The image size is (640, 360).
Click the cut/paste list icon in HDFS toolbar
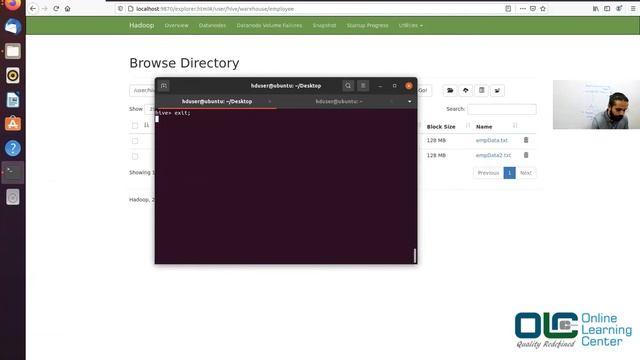(x=482, y=90)
